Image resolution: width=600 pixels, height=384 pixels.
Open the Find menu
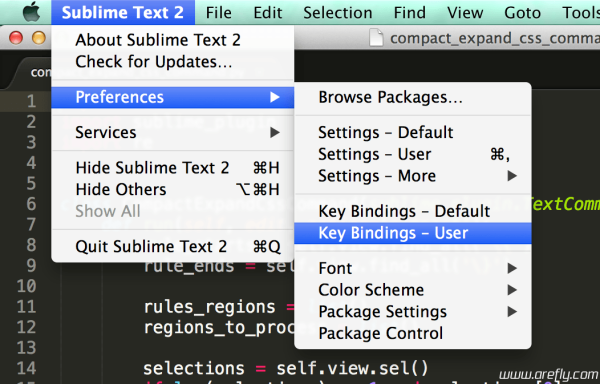(x=409, y=12)
